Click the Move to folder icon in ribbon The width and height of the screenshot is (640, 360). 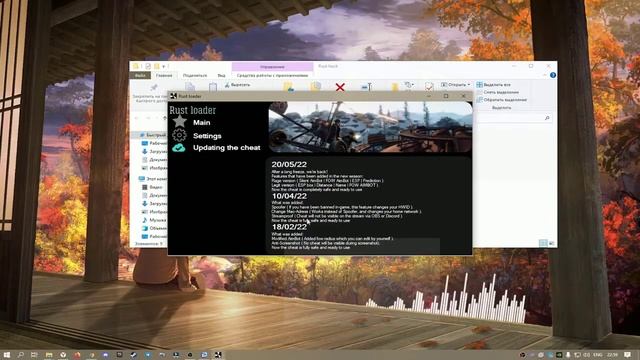289,87
